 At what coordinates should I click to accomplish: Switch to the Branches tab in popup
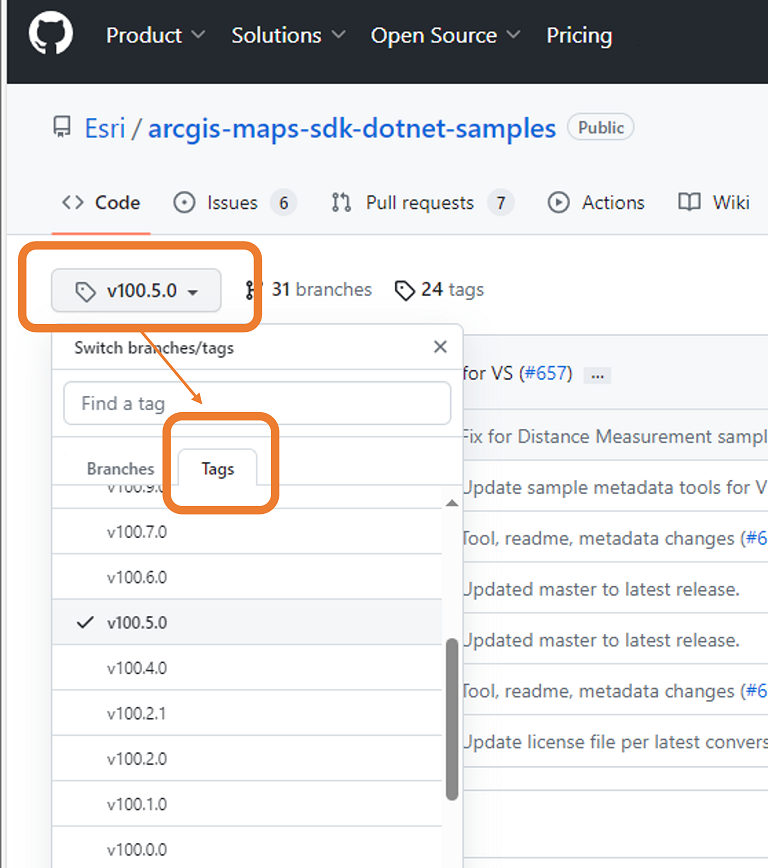pyautogui.click(x=120, y=469)
